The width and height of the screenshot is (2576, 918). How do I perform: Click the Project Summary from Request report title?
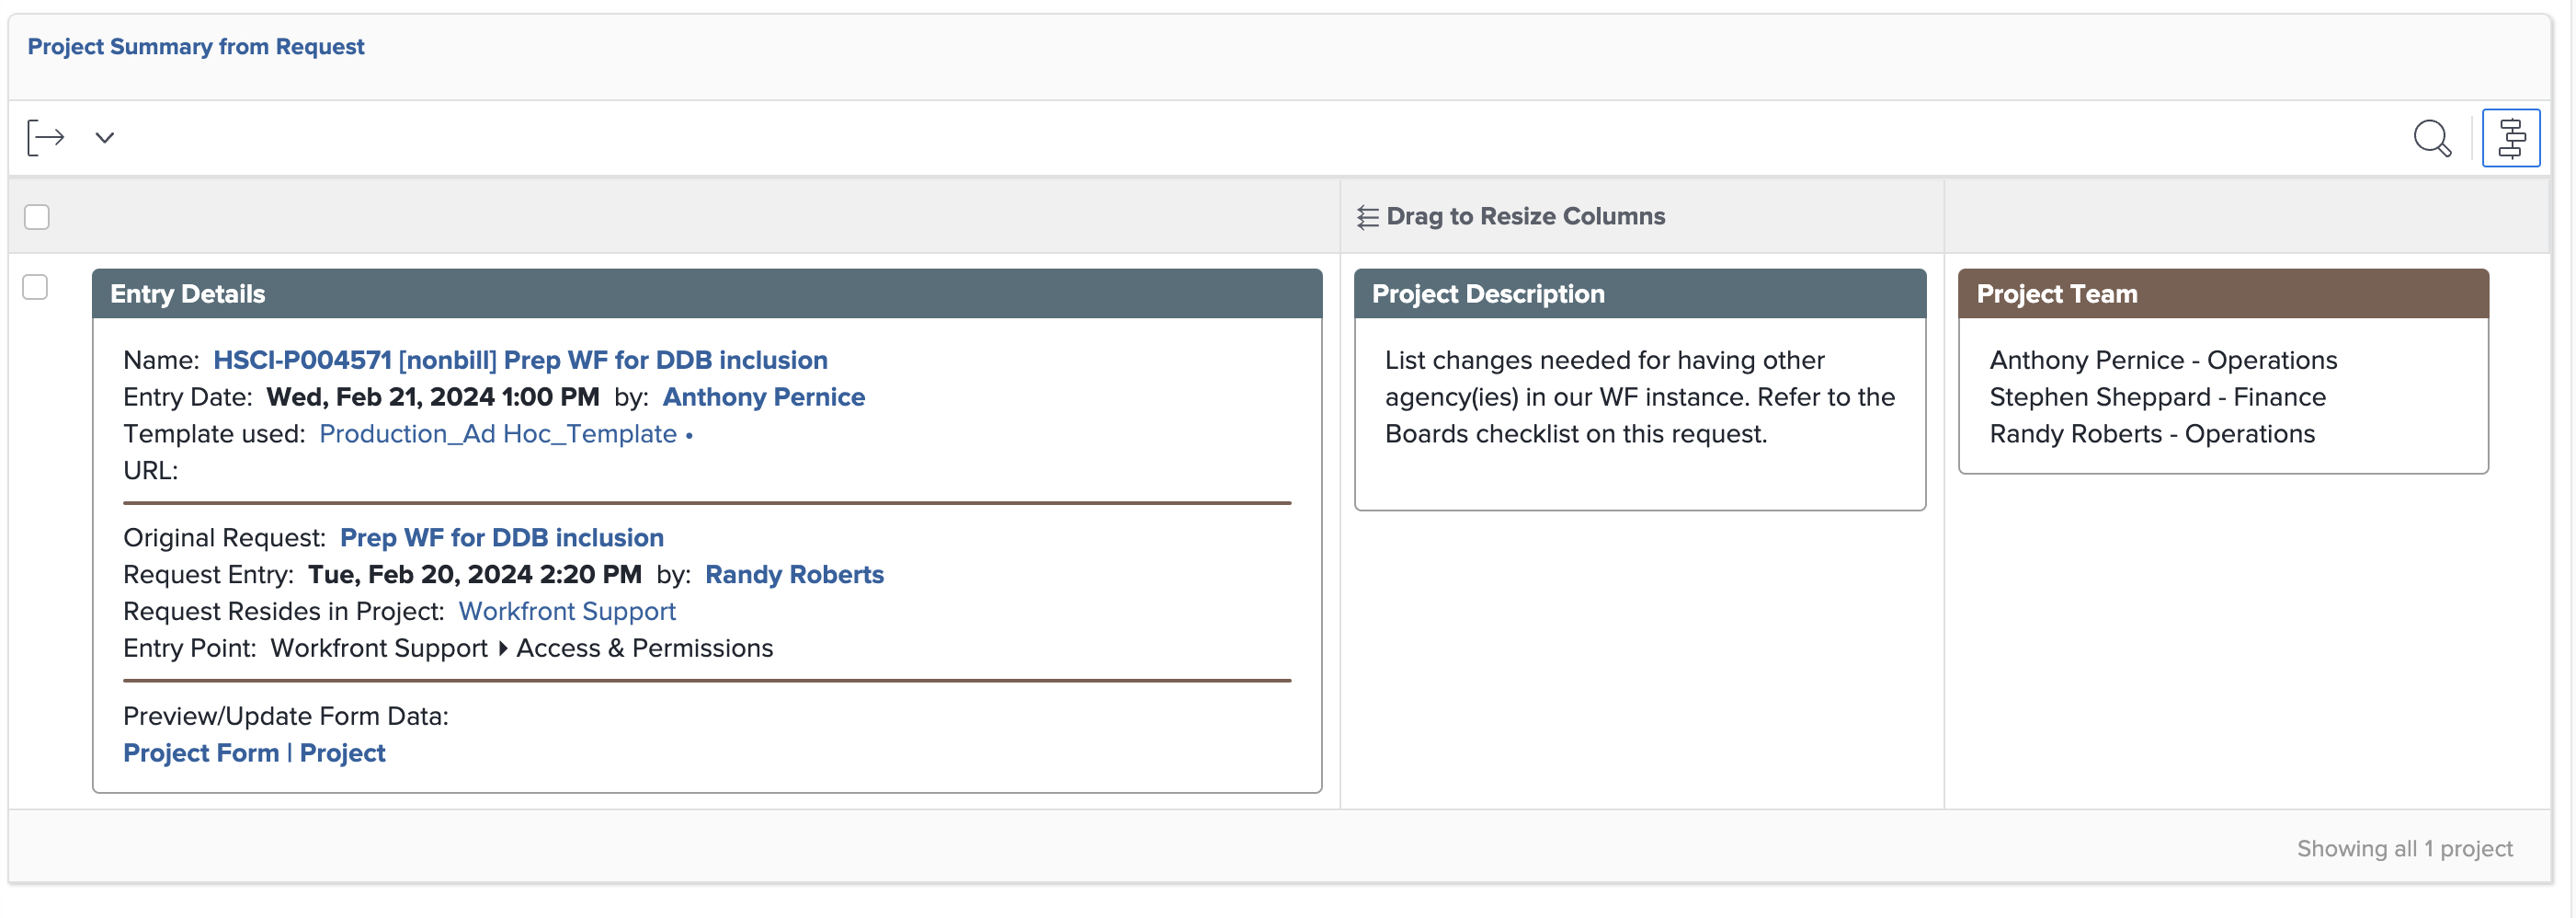pos(196,46)
